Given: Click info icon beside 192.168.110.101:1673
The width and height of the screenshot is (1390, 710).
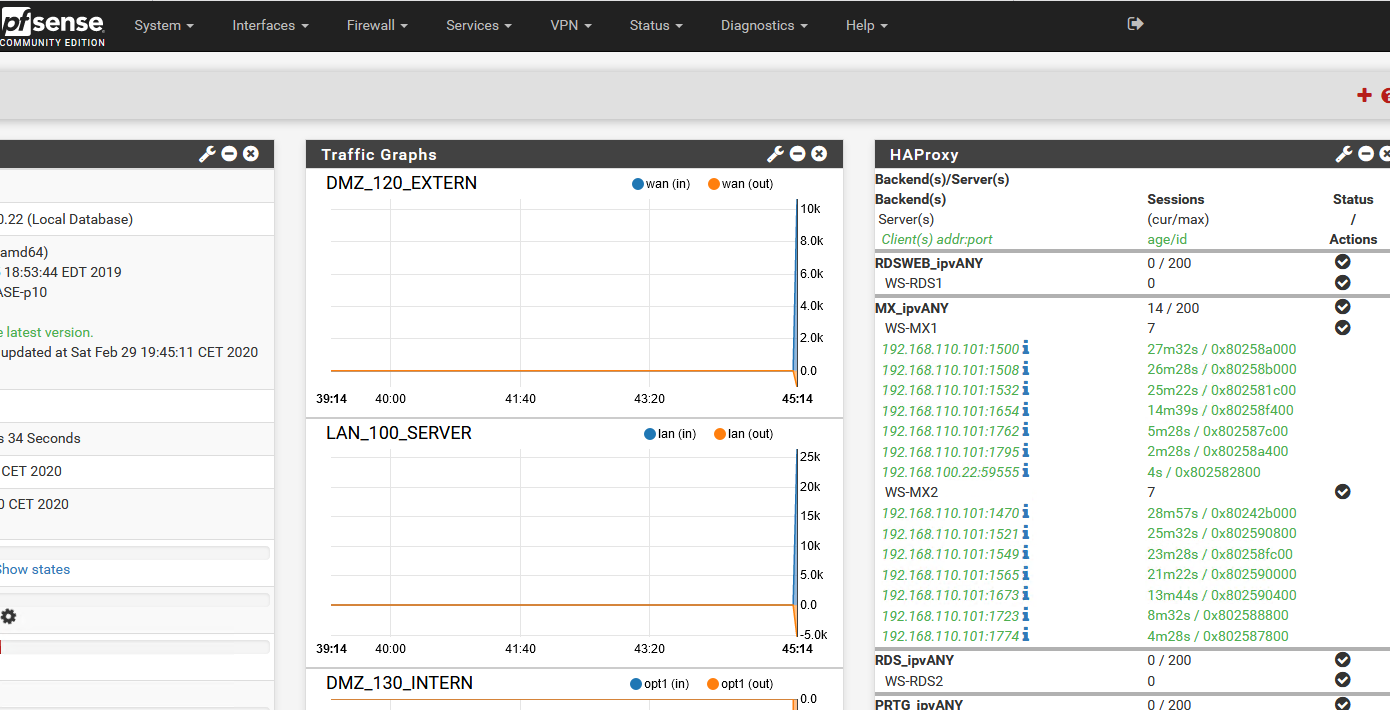Looking at the screenshot, I should click(x=1025, y=594).
